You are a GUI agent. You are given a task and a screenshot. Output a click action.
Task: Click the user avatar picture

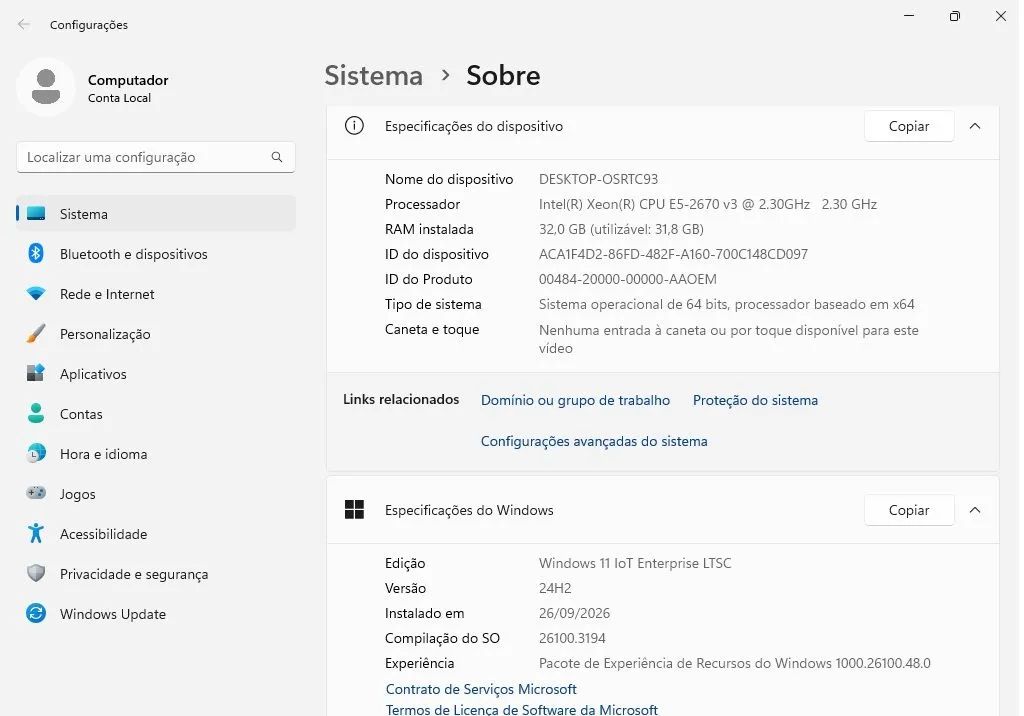pos(46,87)
